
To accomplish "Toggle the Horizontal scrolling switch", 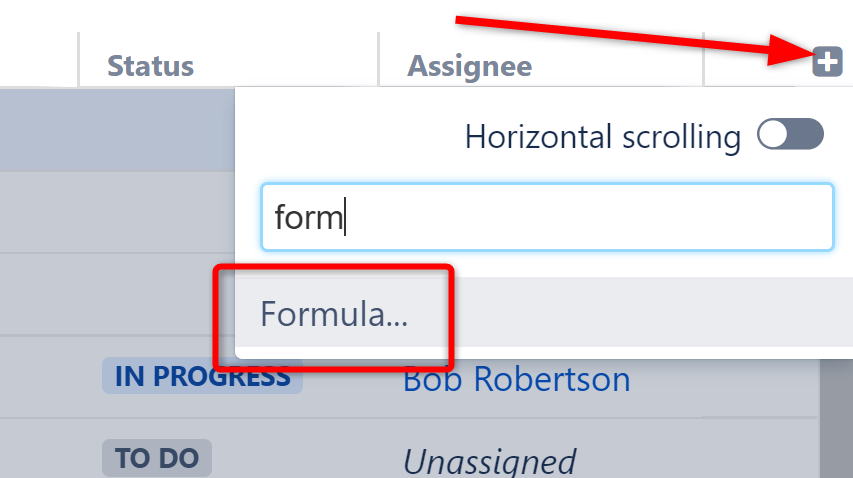I will tap(790, 135).
